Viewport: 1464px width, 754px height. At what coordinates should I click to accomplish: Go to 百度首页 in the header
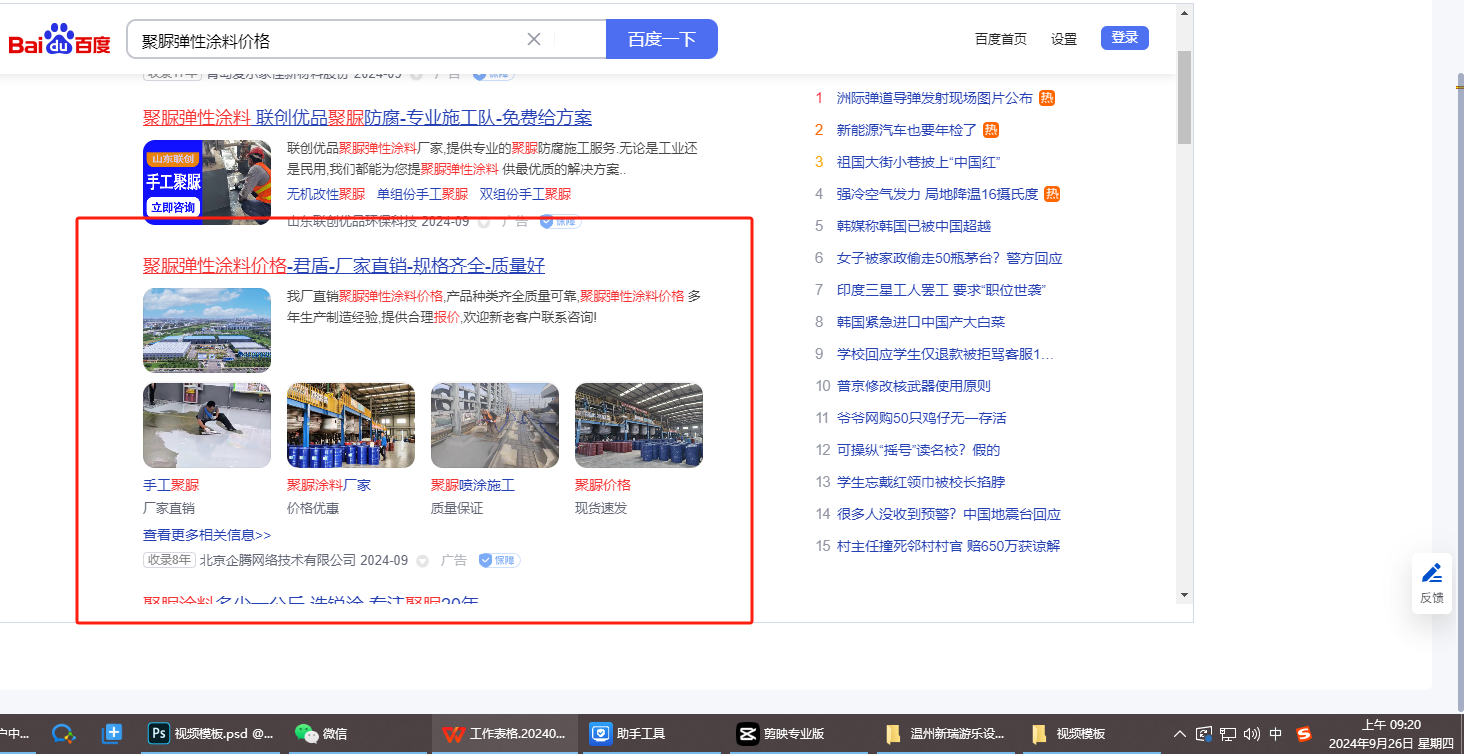point(1000,39)
